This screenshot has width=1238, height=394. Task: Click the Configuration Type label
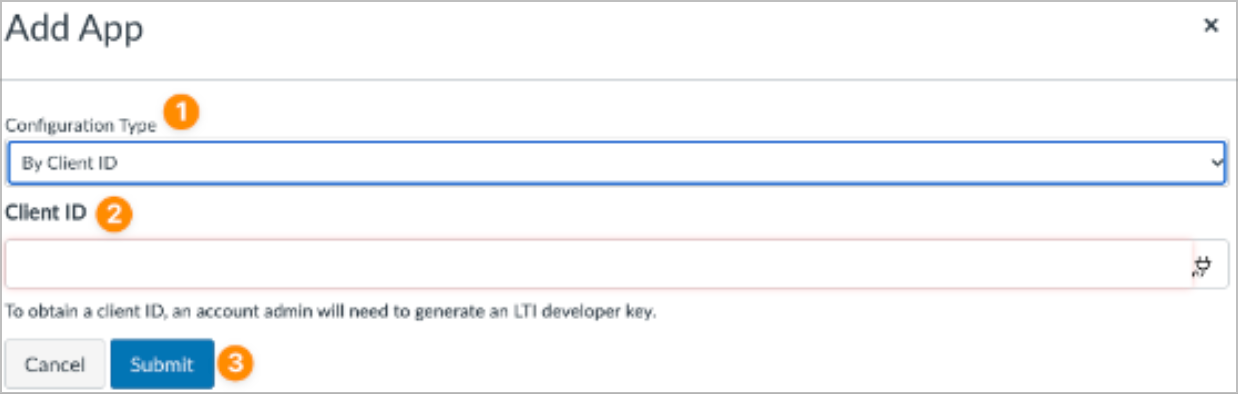[81, 126]
